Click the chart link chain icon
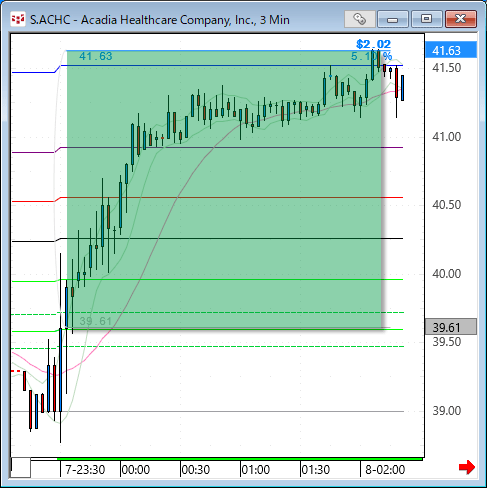 [x=360, y=19]
